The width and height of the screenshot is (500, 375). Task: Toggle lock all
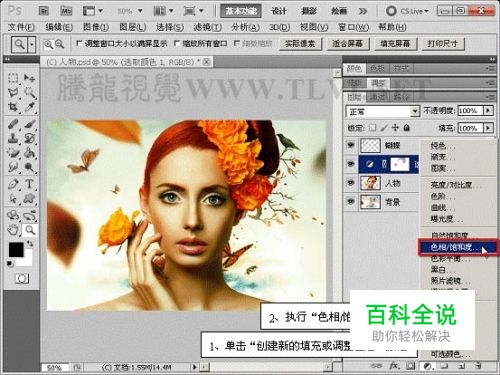pos(406,128)
